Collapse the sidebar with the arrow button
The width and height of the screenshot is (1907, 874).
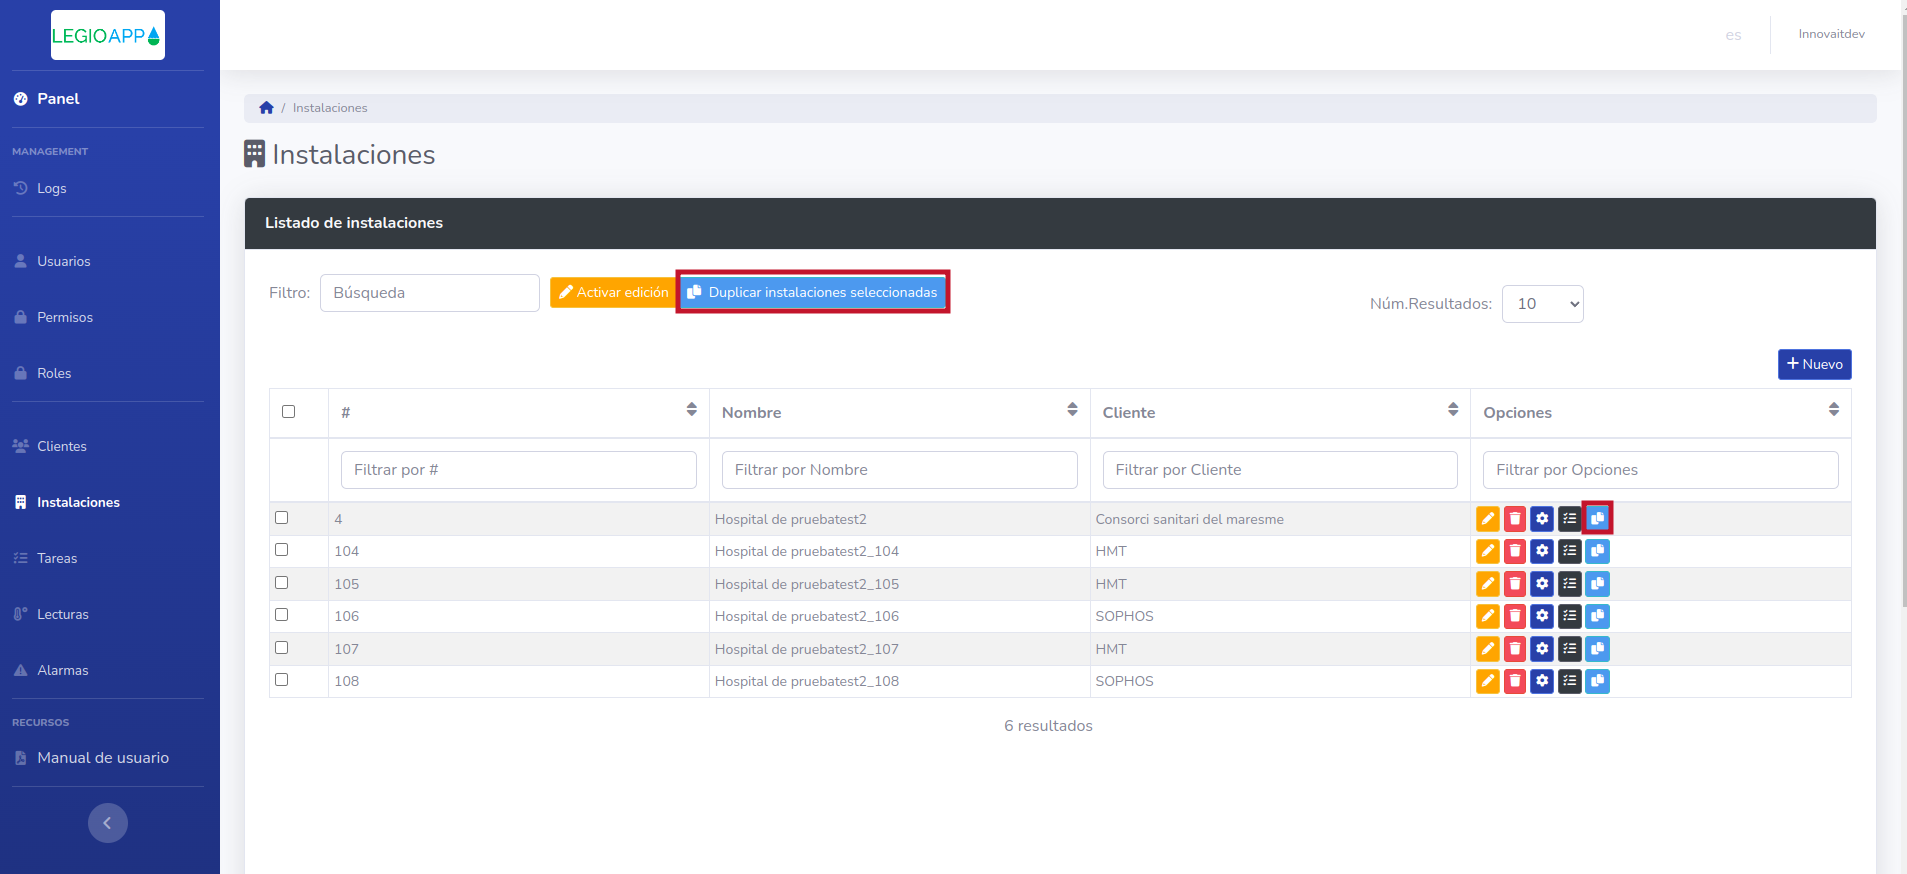point(108,823)
